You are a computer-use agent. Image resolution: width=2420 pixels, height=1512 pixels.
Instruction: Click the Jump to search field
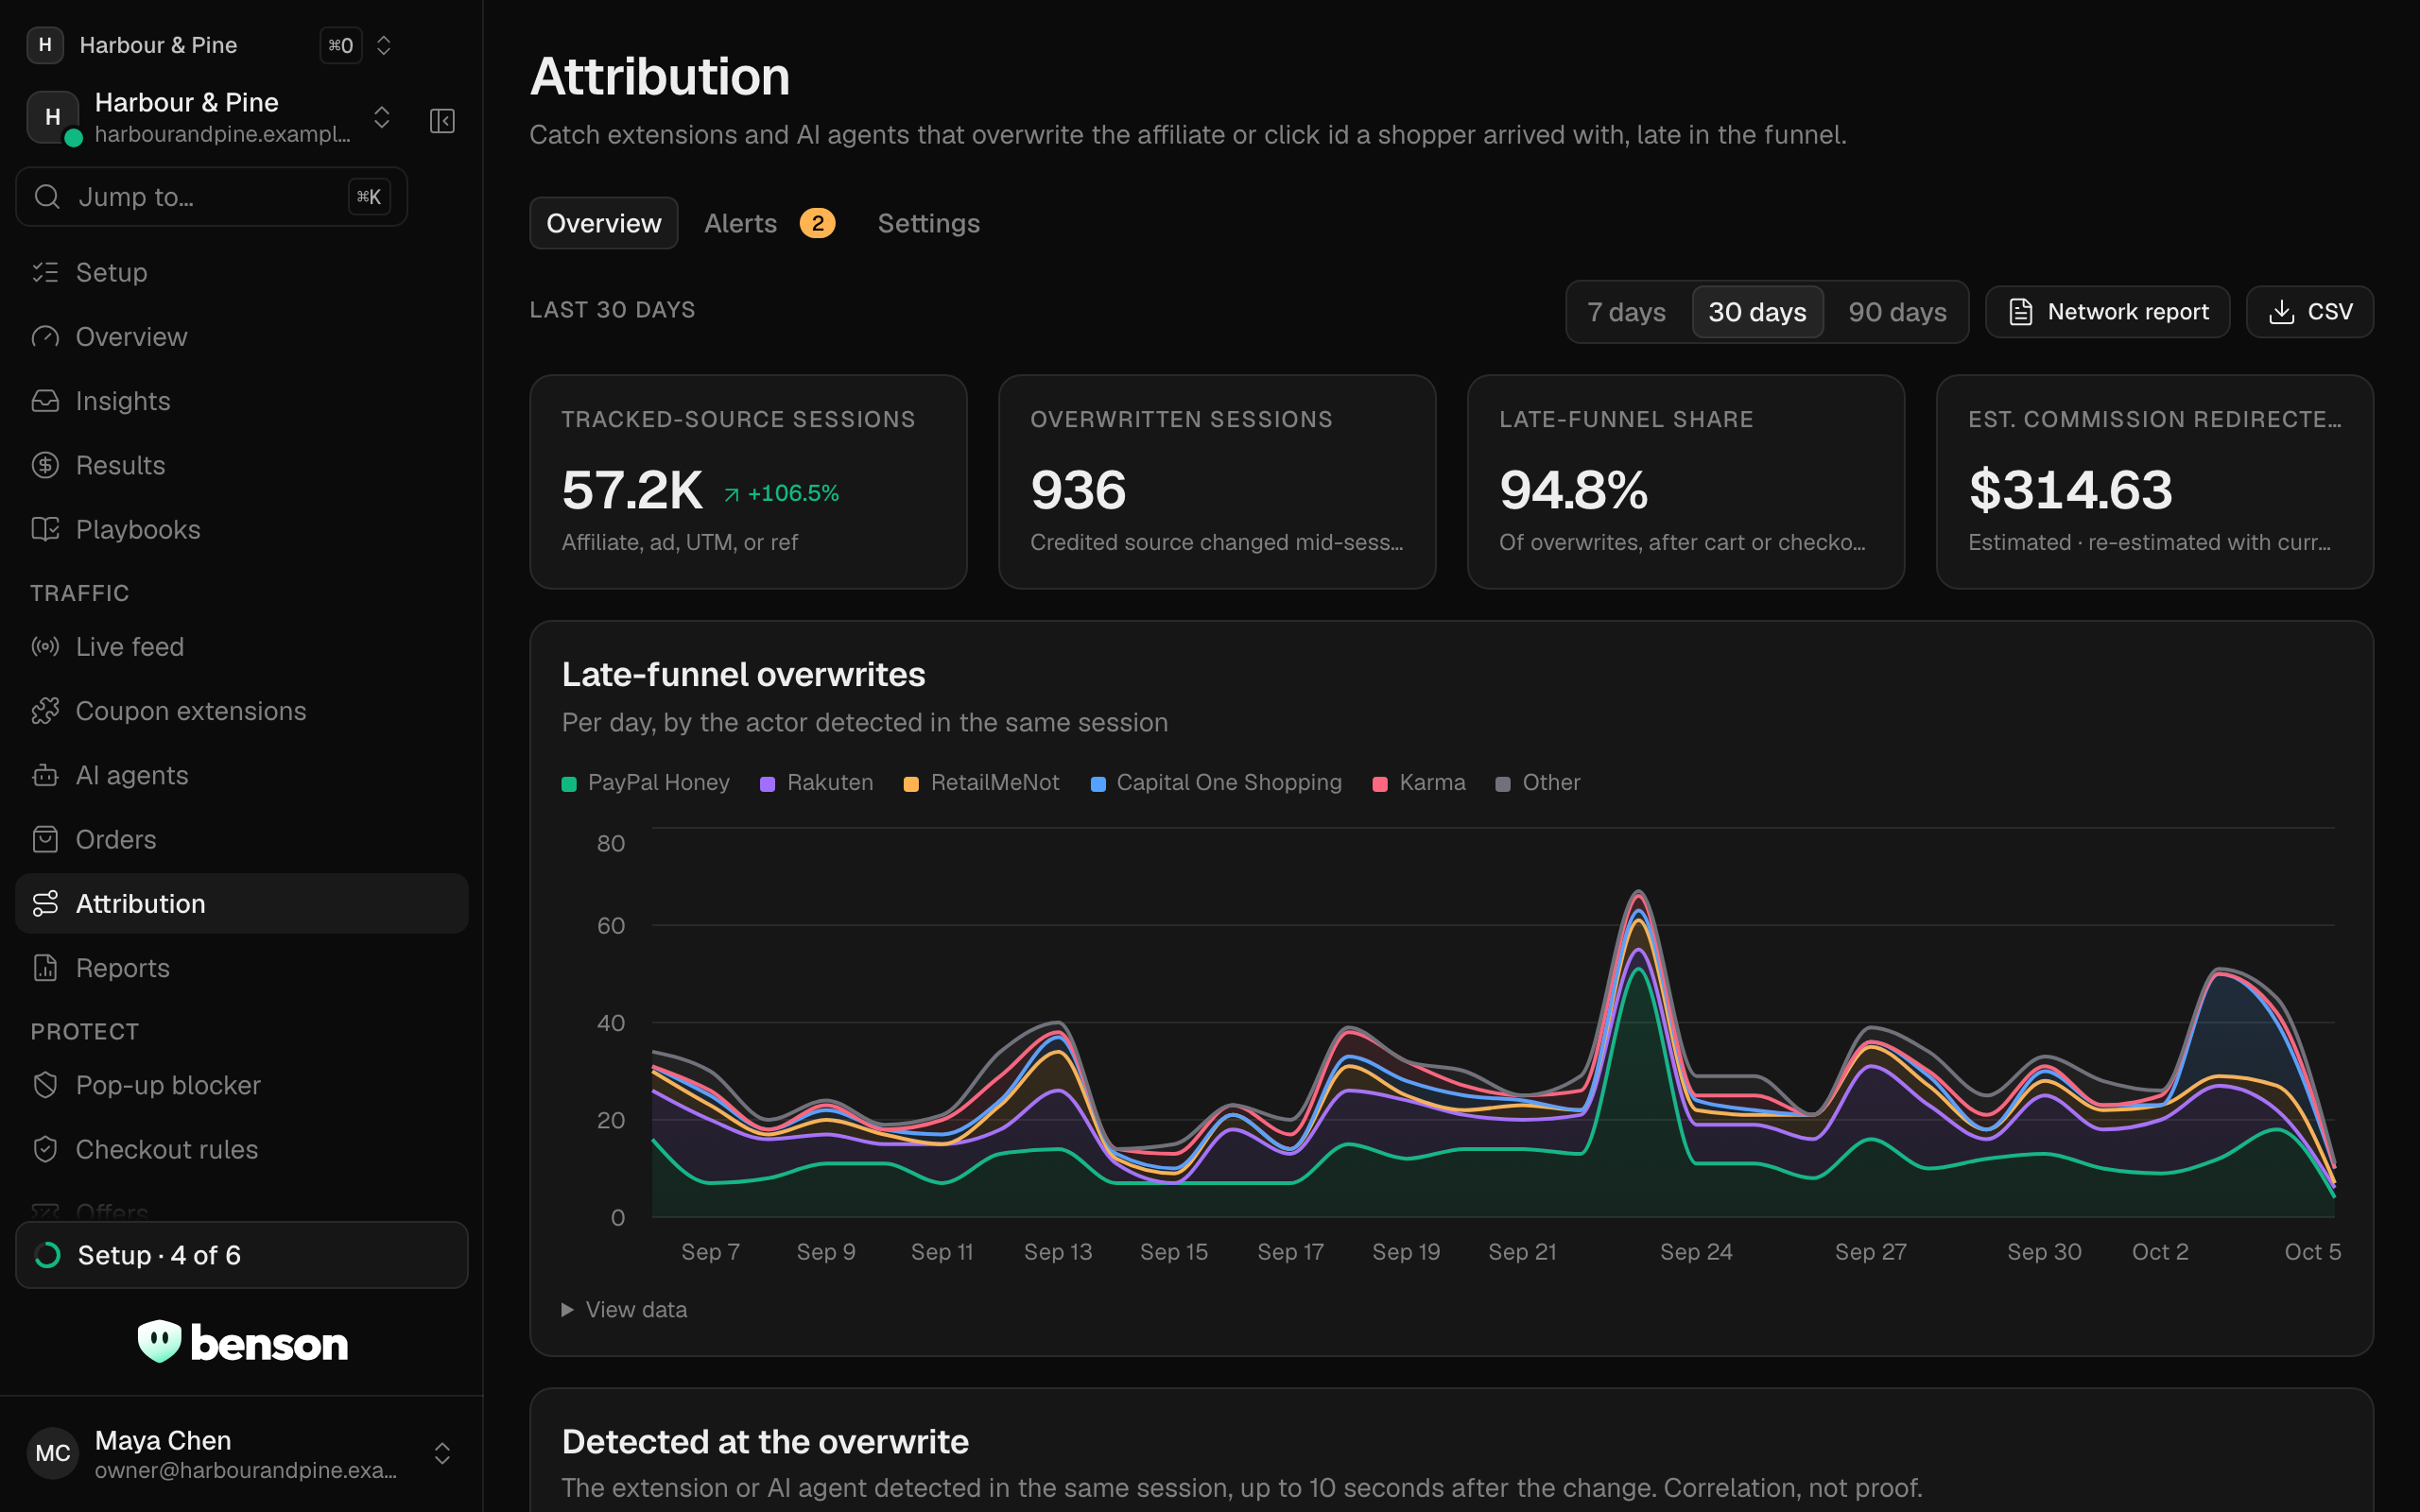[x=212, y=197]
